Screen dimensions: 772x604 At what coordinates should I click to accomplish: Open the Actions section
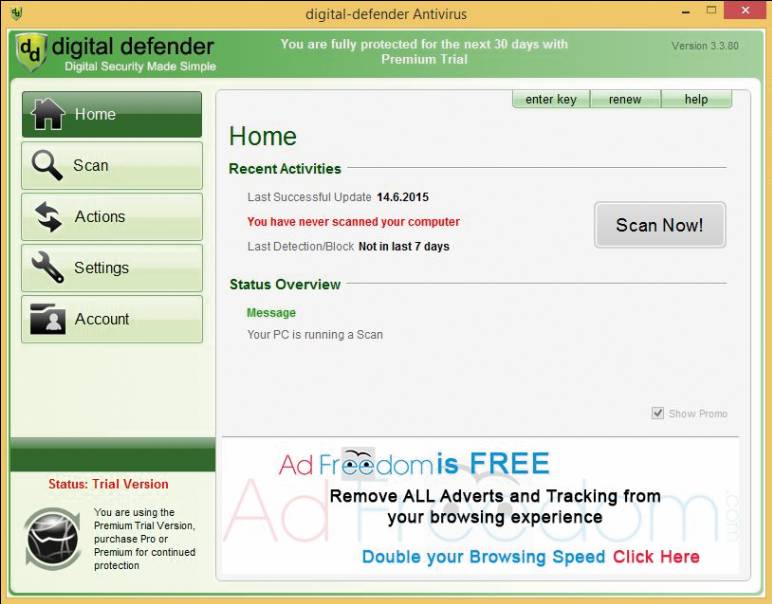pos(112,217)
